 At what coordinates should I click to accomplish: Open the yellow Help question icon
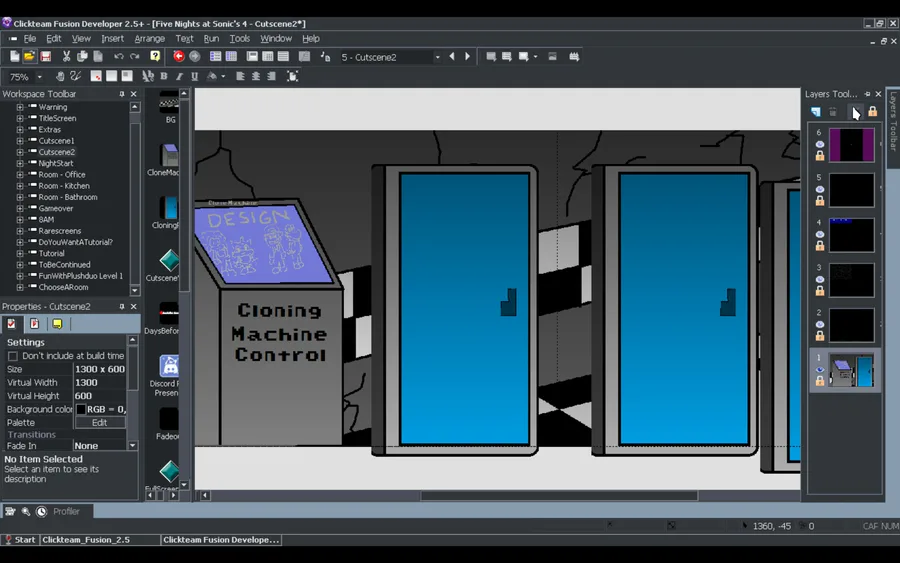[x=155, y=56]
